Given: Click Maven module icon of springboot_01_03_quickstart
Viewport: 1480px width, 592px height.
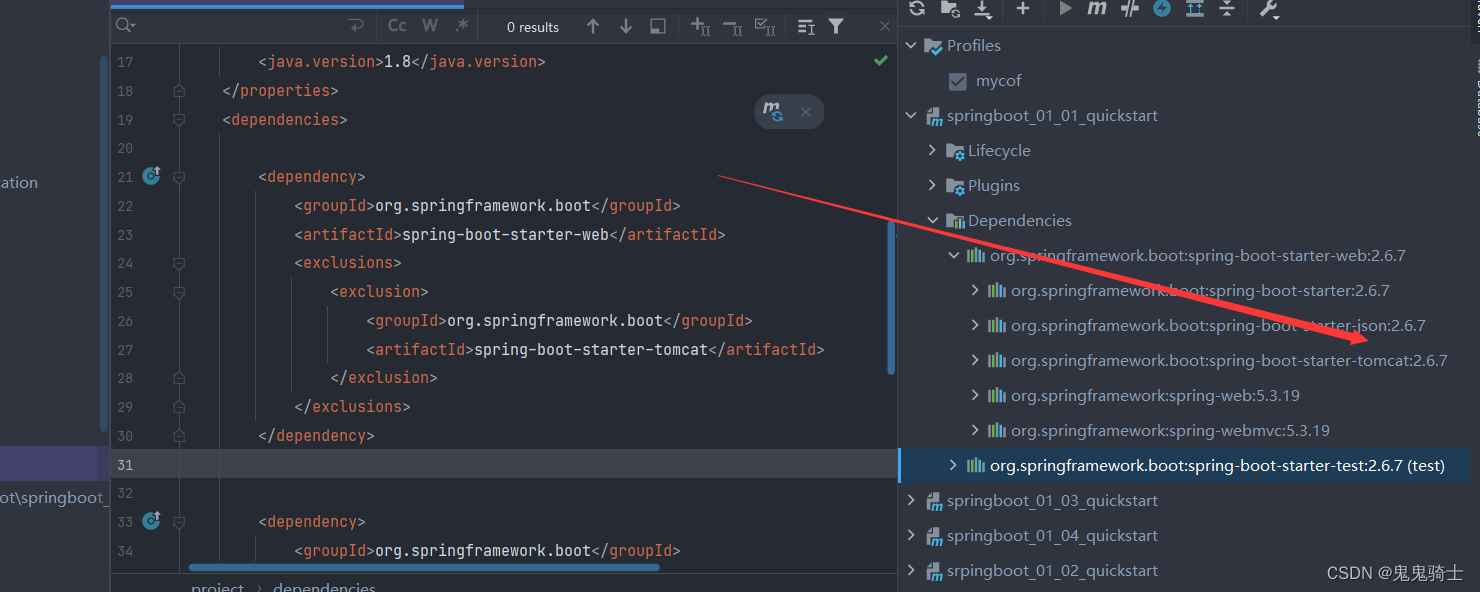Looking at the screenshot, I should coord(934,501).
